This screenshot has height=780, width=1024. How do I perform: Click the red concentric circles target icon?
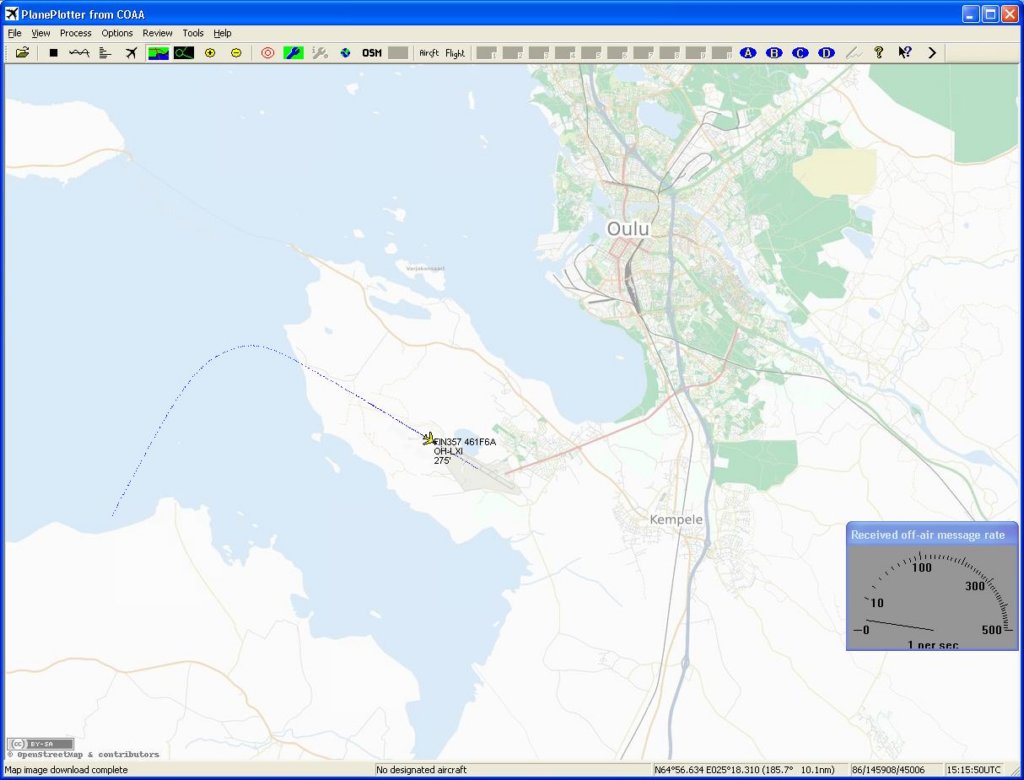[267, 53]
